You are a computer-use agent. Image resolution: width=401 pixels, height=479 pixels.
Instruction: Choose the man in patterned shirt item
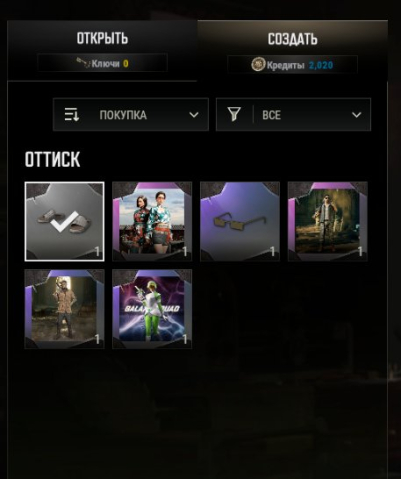tap(64, 309)
